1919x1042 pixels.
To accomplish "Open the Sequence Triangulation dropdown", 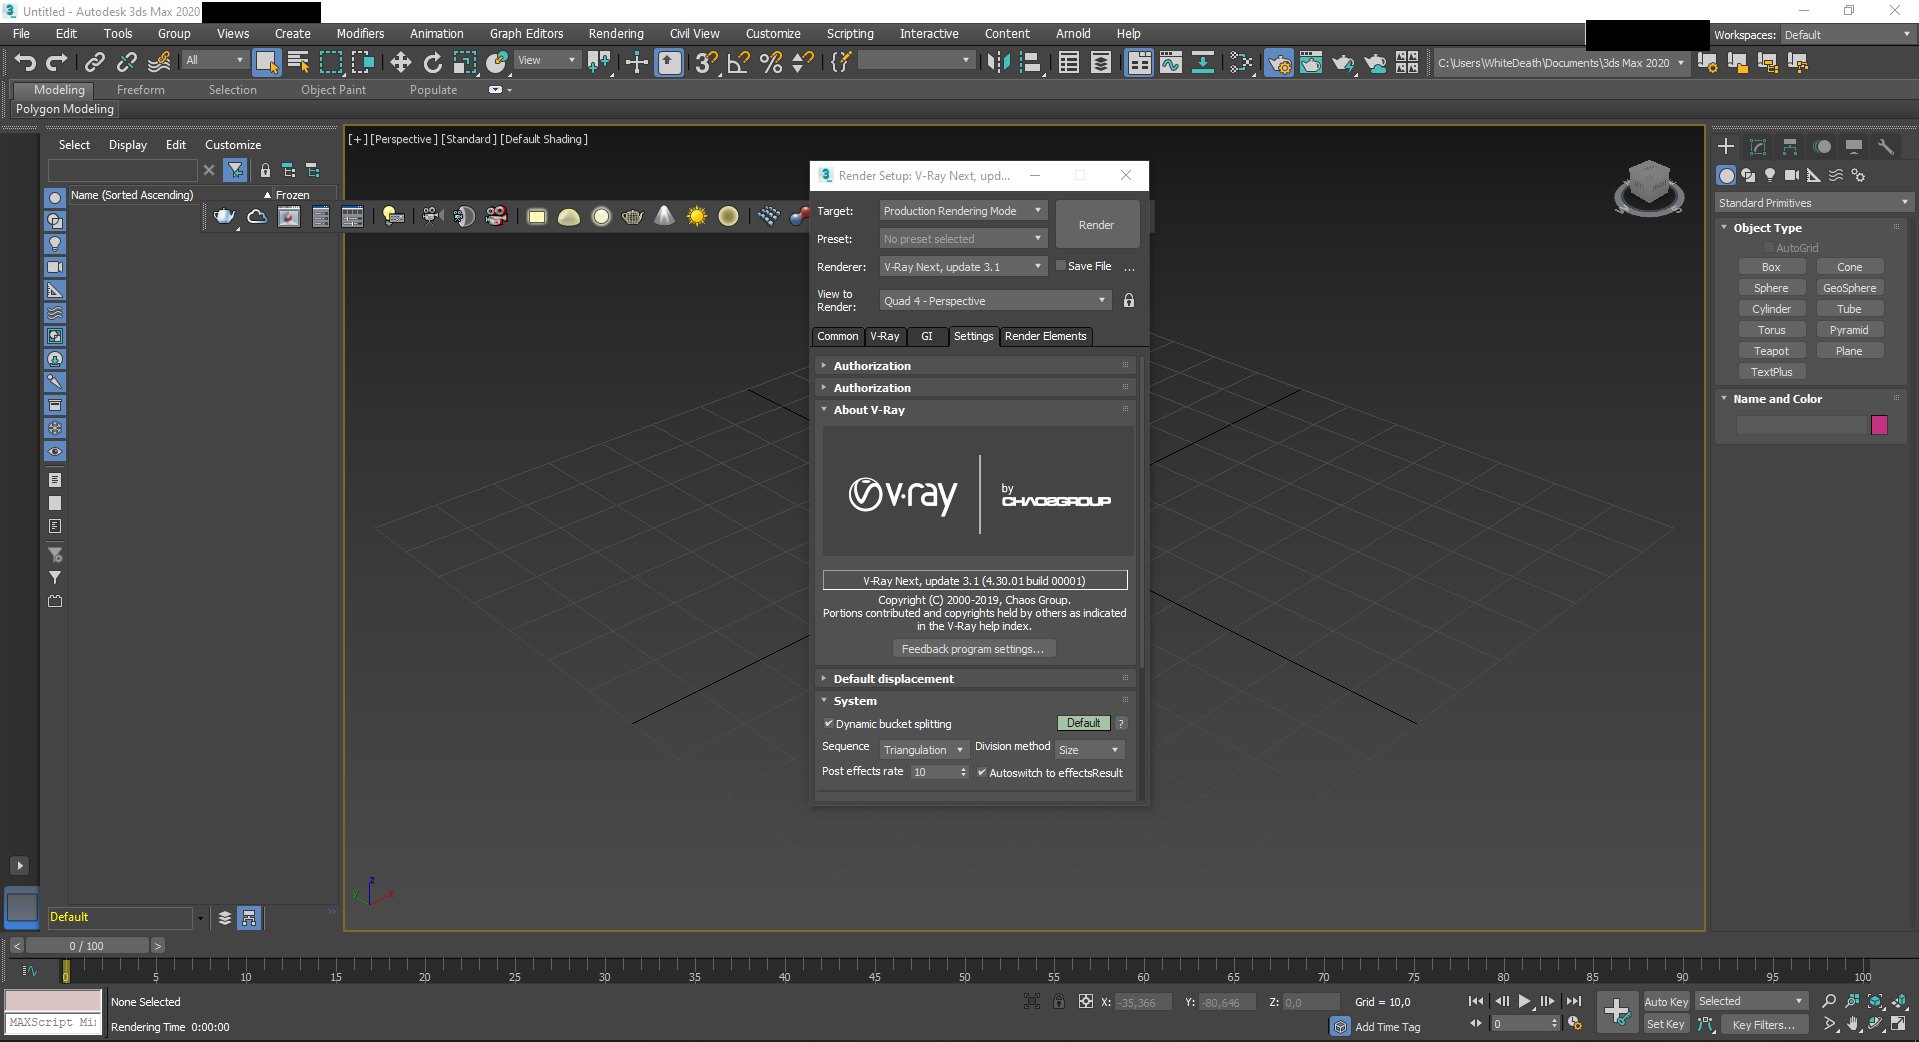I will click(924, 750).
